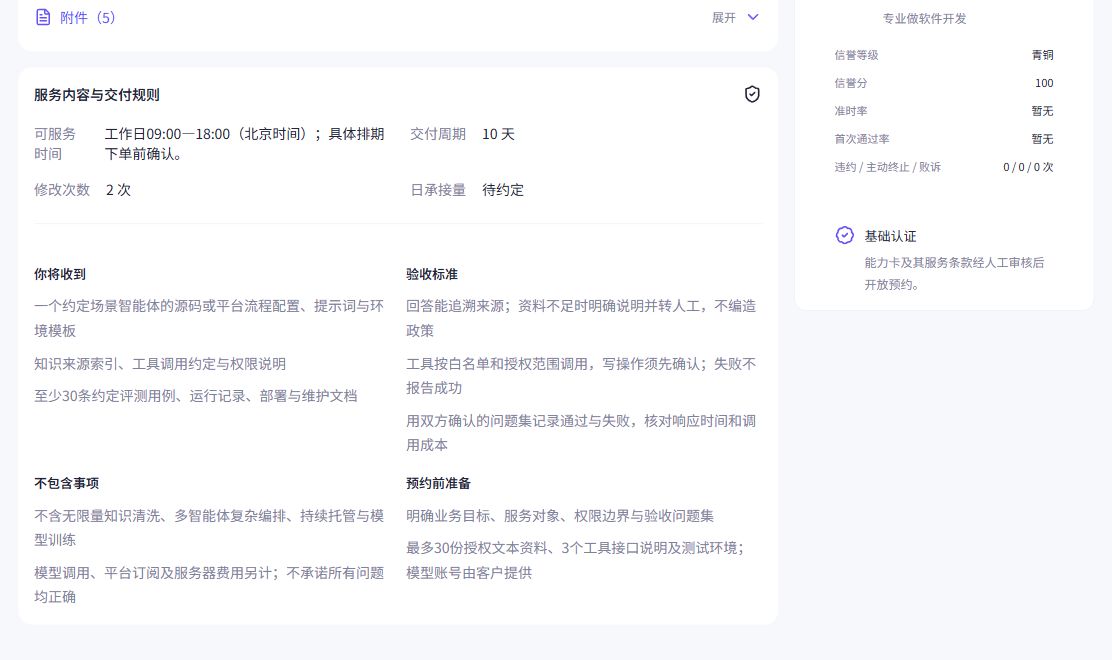Click the 青铜 reputation level value

(1042, 55)
